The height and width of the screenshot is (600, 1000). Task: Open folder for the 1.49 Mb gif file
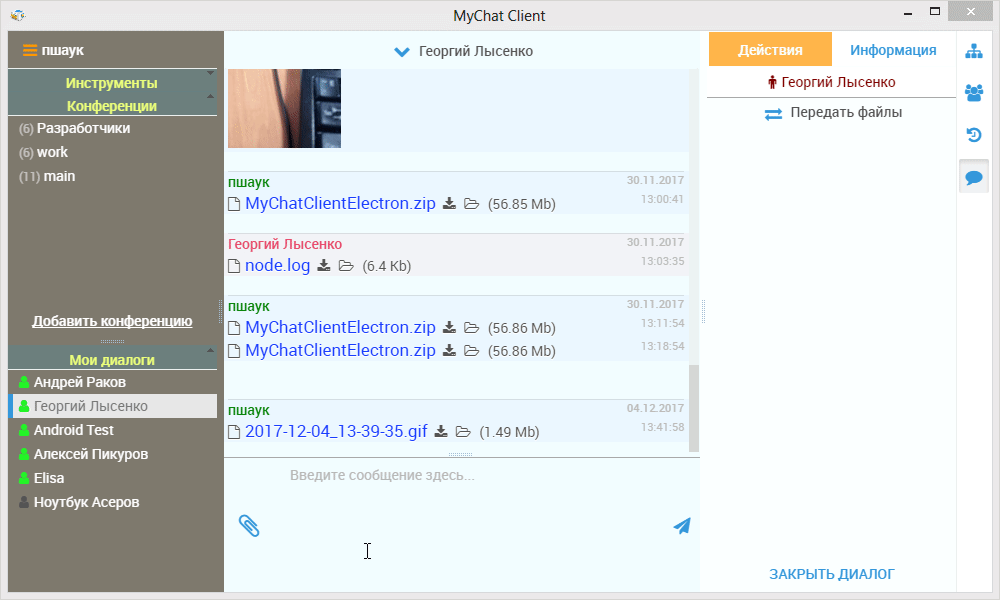(463, 432)
